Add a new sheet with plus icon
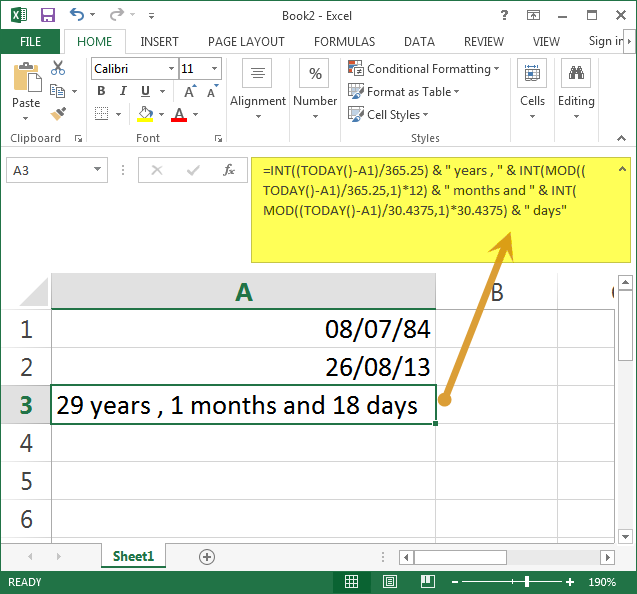The image size is (637, 594). [207, 557]
